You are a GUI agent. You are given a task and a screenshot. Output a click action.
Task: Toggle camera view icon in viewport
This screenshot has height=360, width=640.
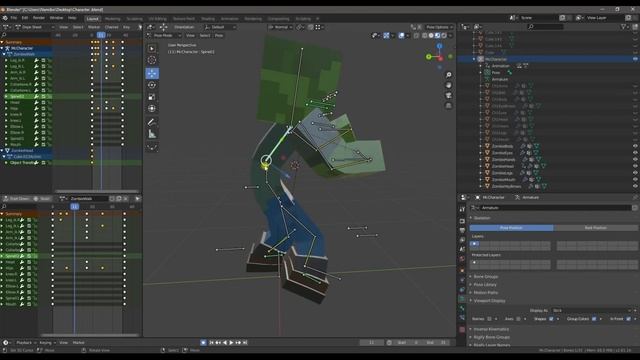coord(448,96)
